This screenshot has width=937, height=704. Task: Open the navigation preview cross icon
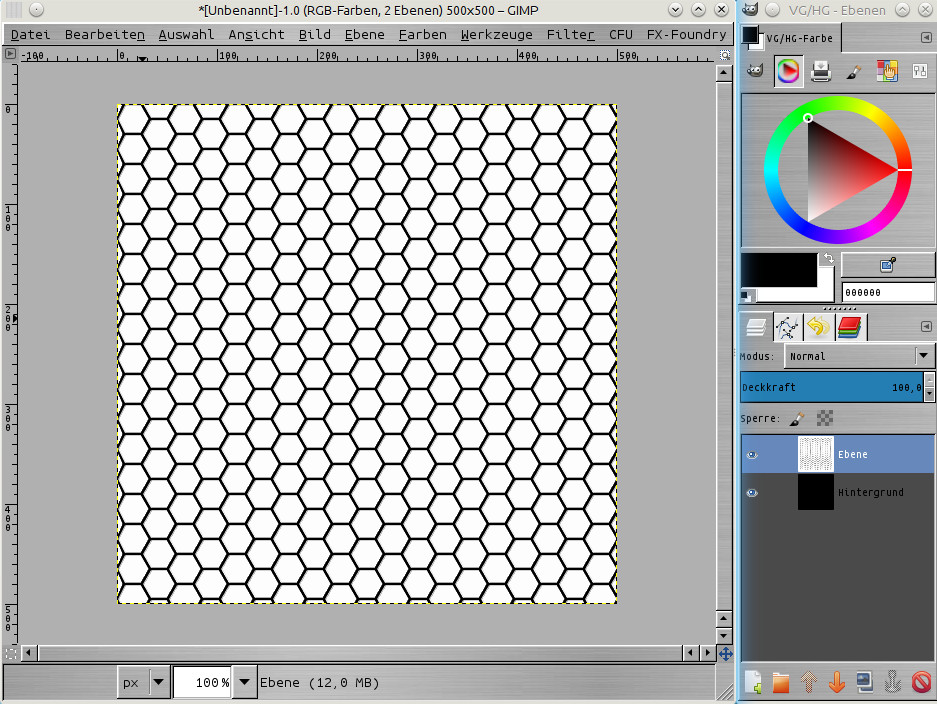pos(725,653)
